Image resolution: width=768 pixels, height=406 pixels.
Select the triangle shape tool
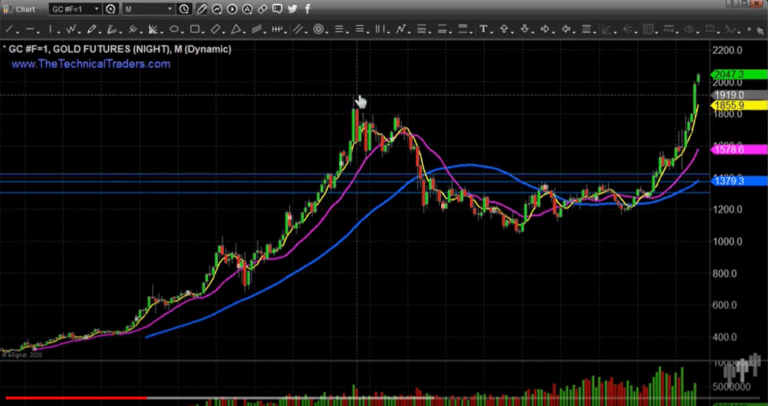click(236, 29)
